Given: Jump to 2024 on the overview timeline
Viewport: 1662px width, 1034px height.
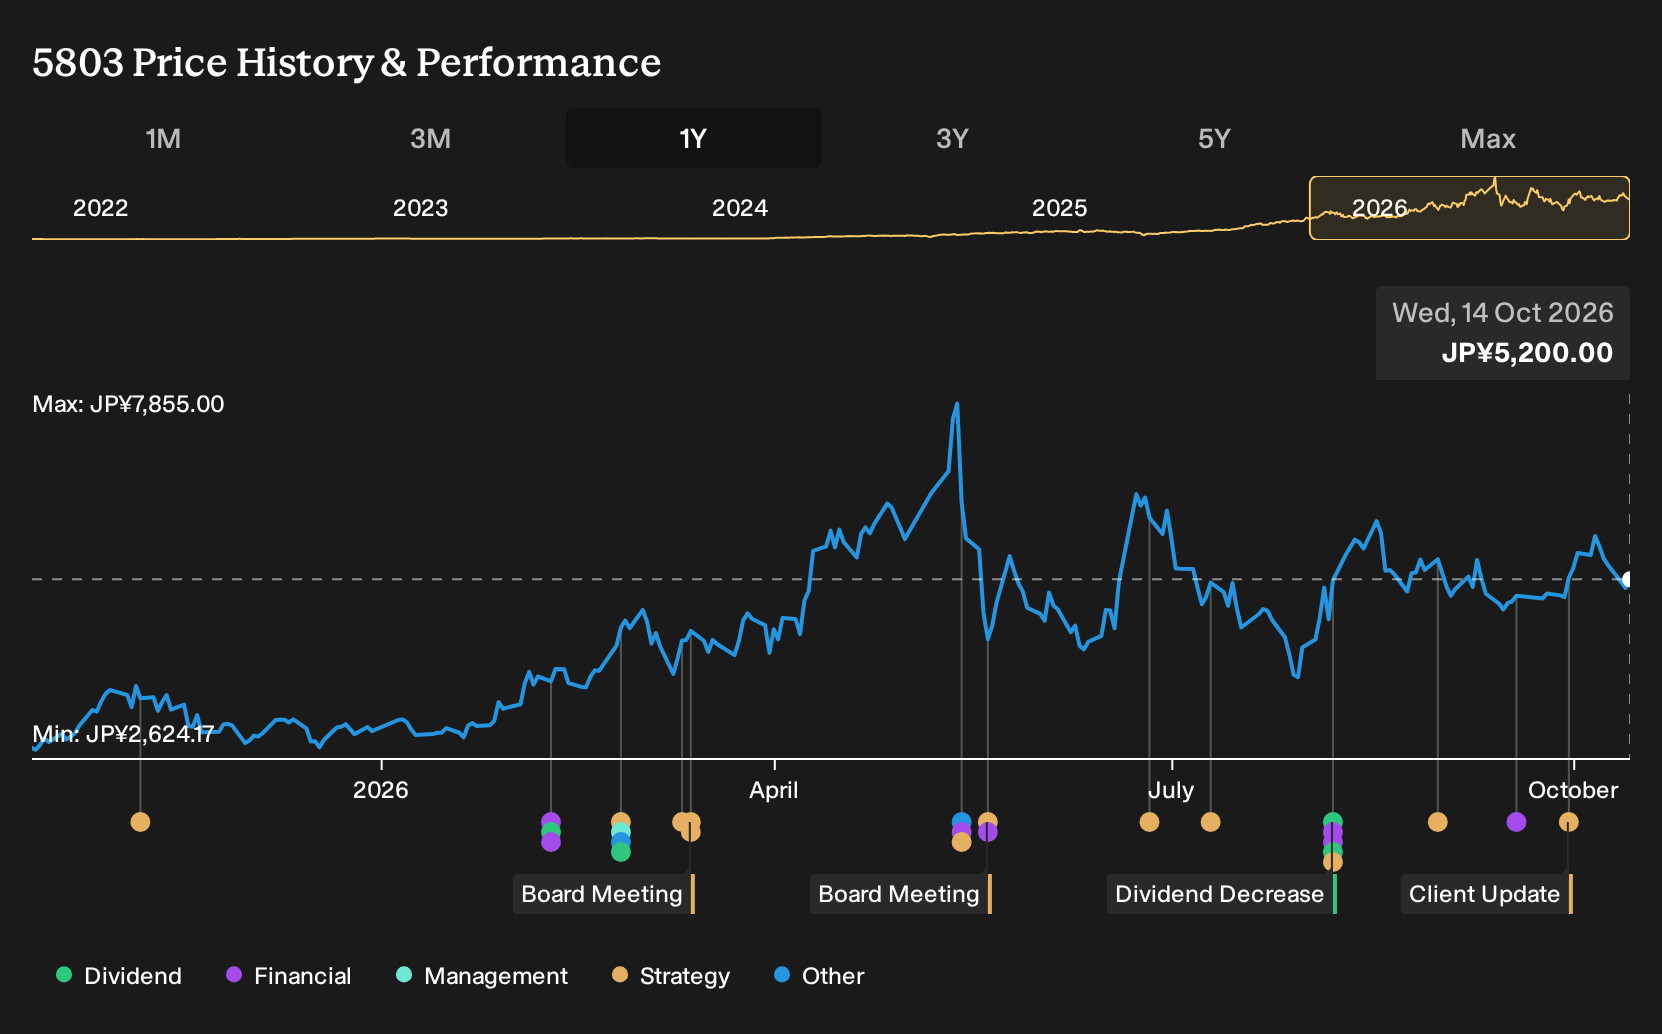Looking at the screenshot, I should (740, 208).
